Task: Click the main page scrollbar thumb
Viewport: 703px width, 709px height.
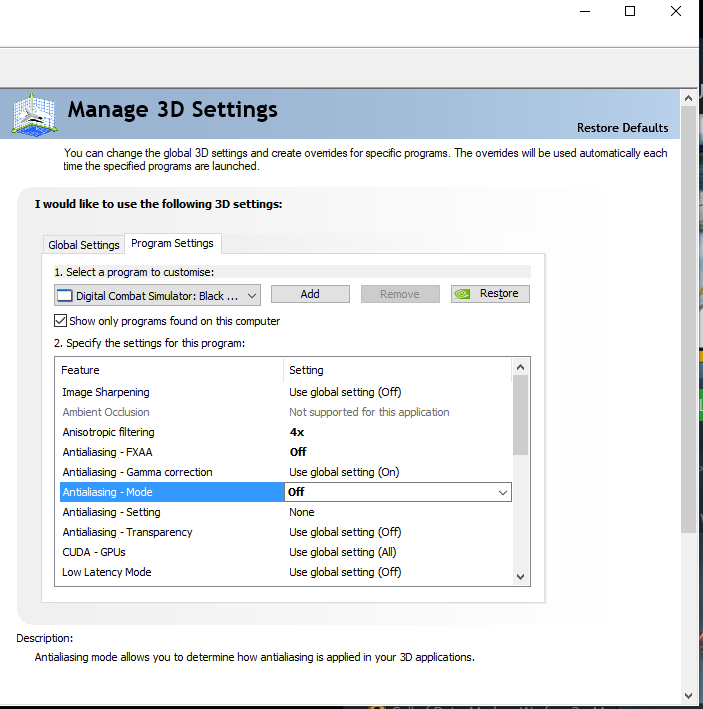Action: tap(688, 320)
